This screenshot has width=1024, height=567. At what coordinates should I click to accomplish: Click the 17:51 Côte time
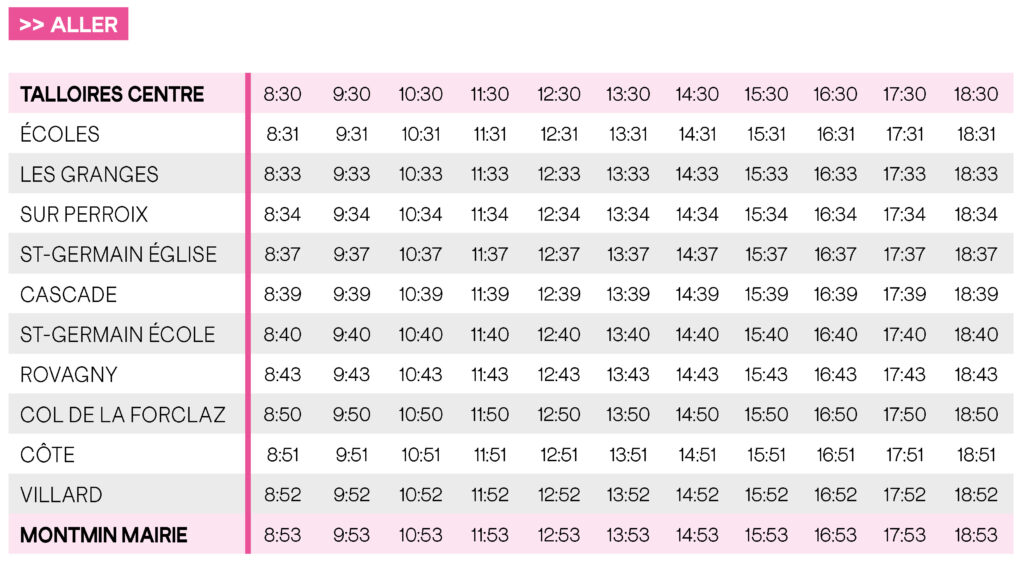904,455
